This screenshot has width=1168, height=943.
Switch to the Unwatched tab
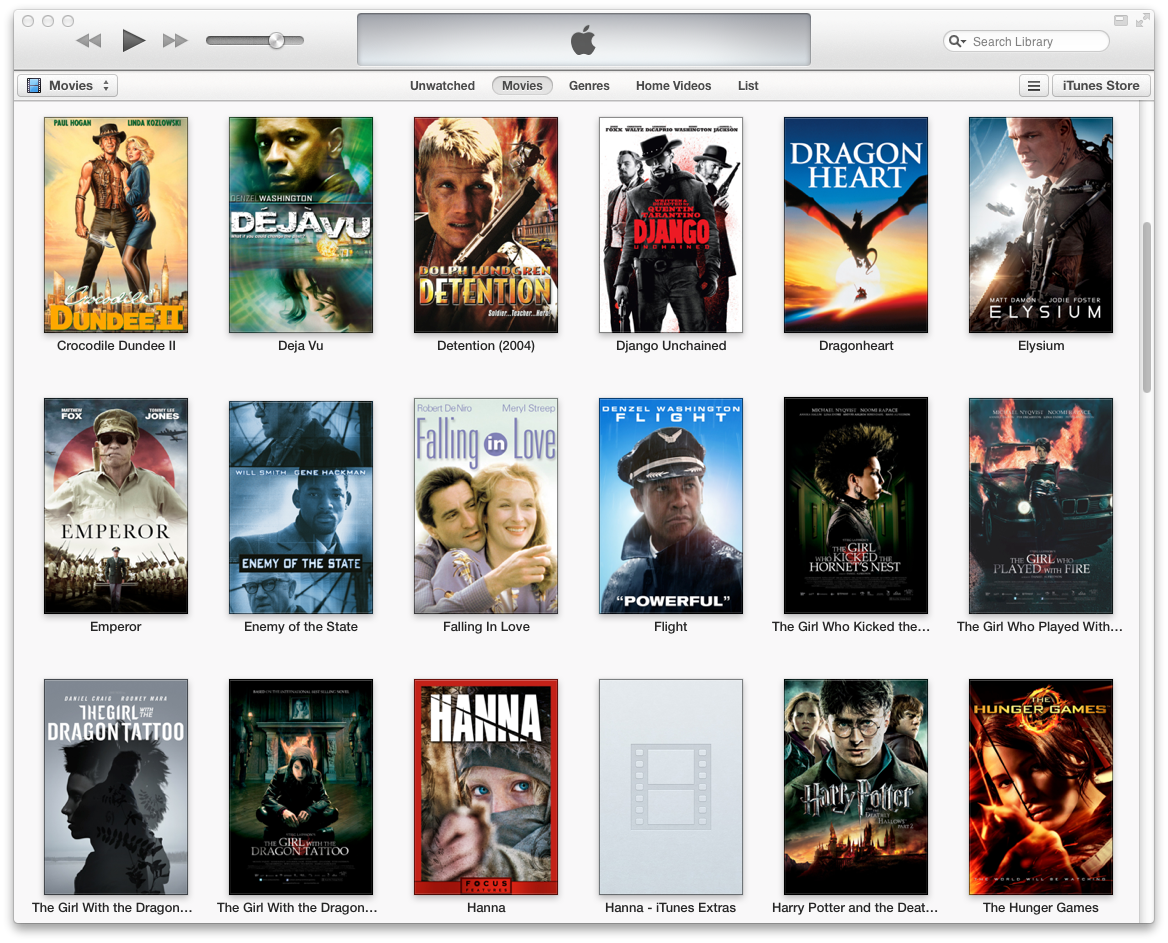point(442,86)
